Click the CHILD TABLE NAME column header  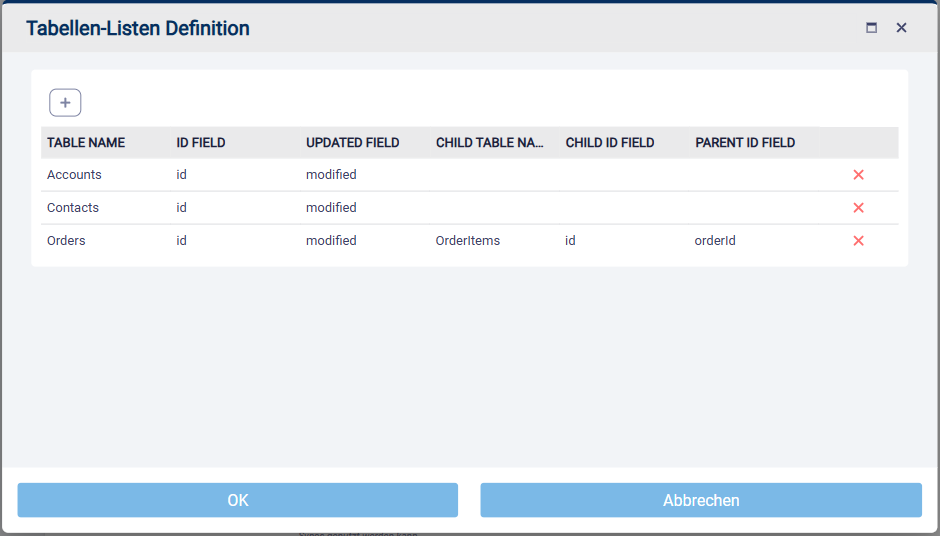(489, 143)
